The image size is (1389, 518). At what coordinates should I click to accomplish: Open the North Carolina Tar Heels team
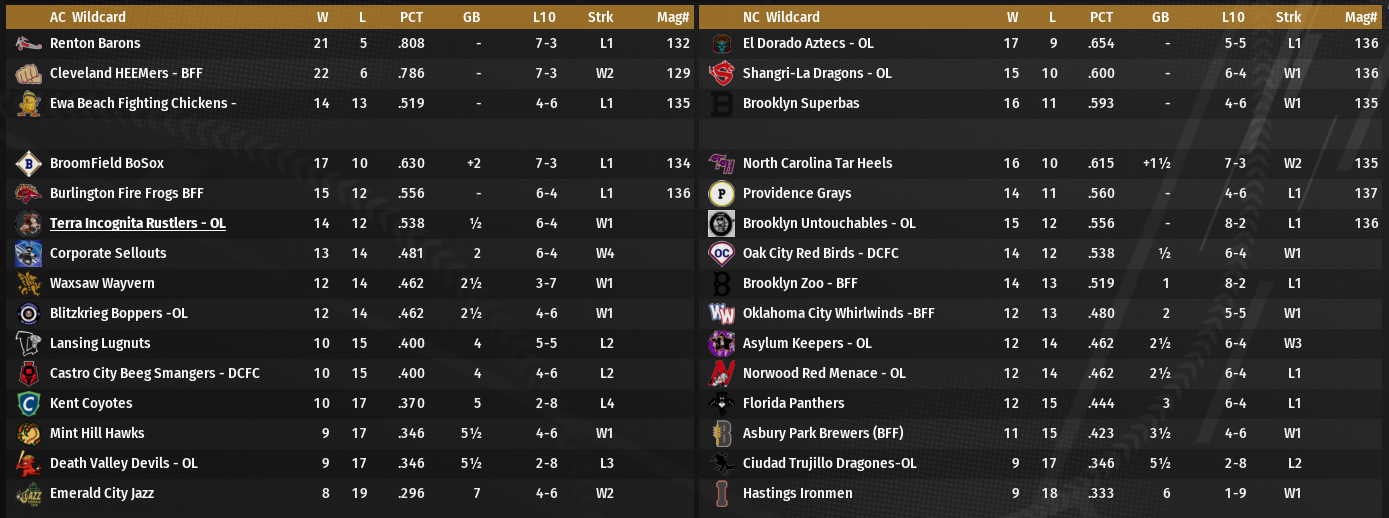pos(817,163)
